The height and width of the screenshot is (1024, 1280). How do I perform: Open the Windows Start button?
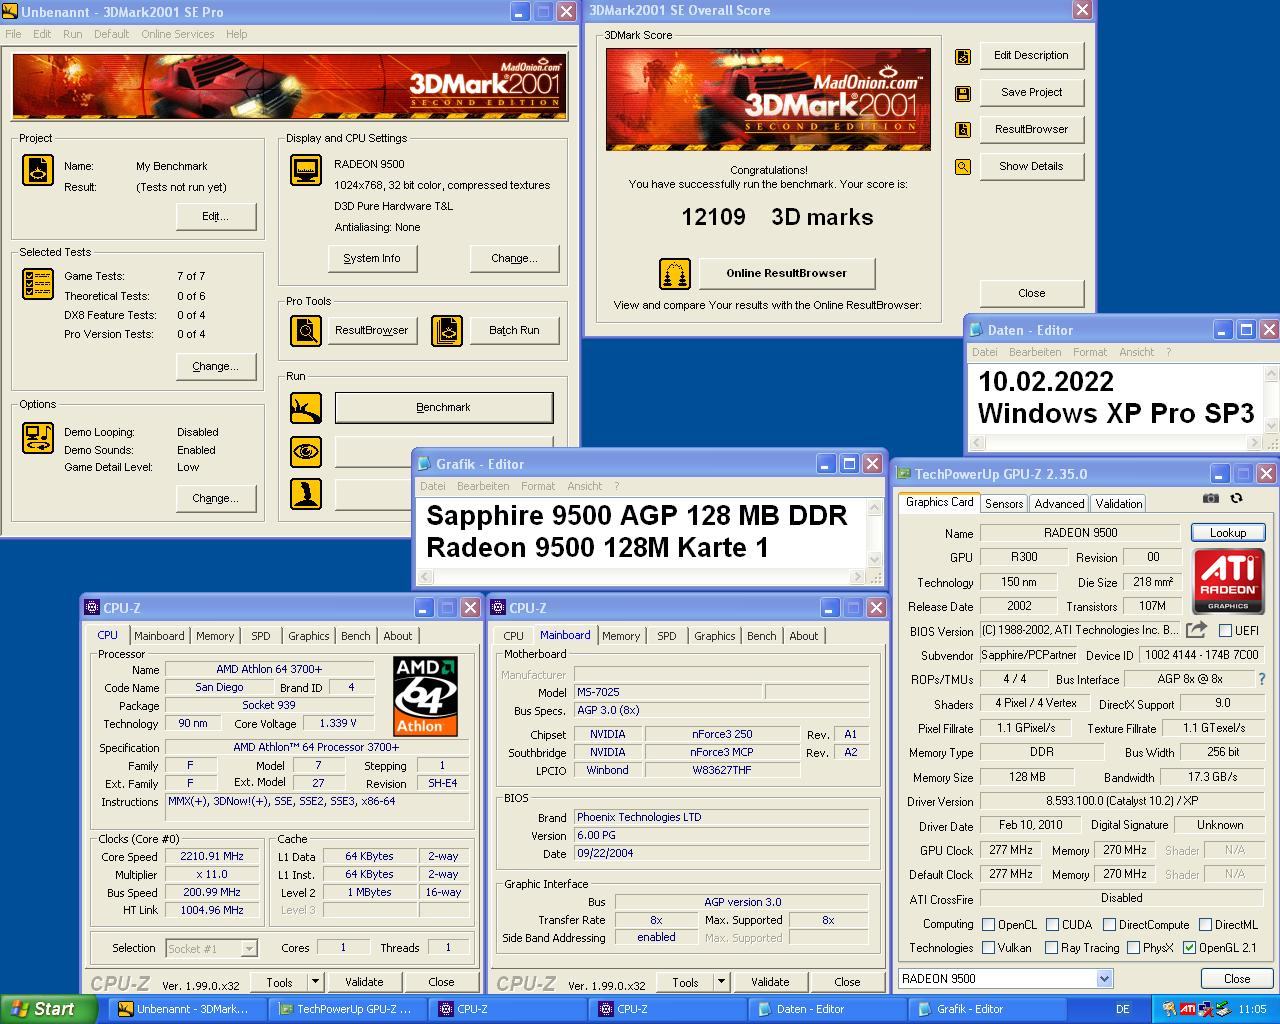(x=49, y=1009)
